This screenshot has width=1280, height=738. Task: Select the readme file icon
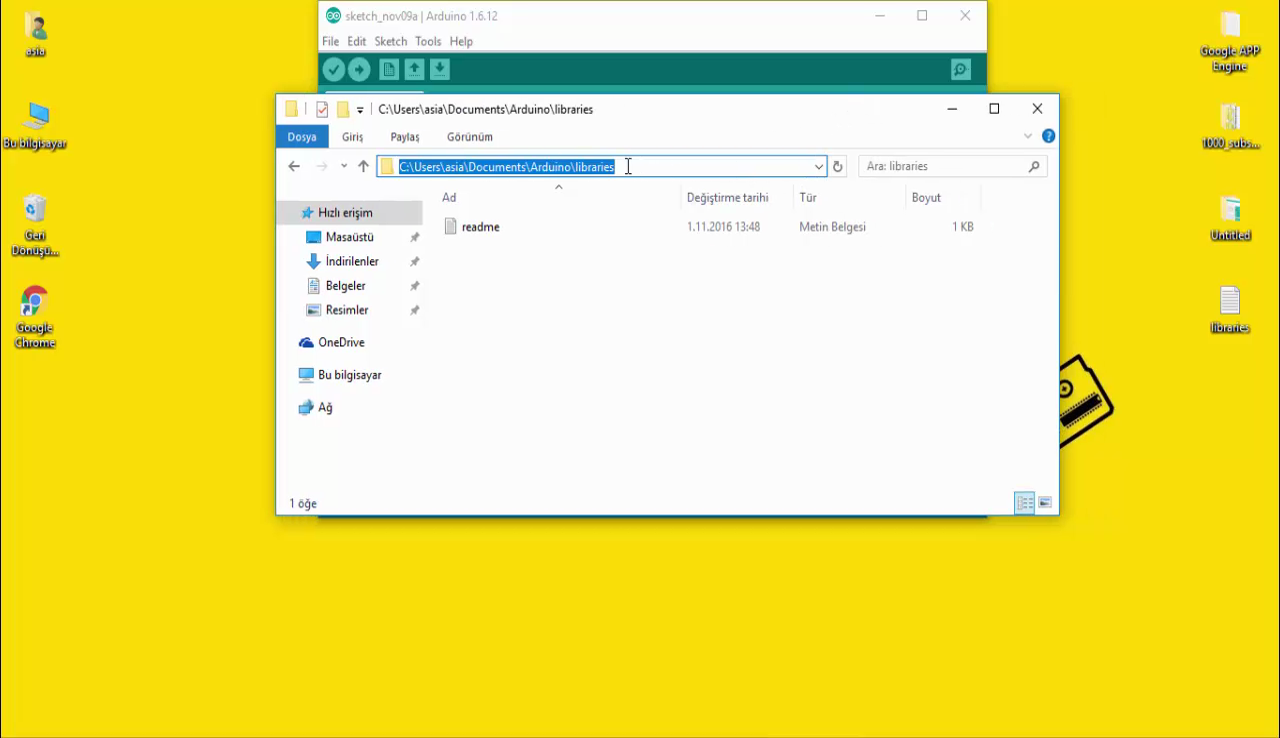pyautogui.click(x=450, y=227)
